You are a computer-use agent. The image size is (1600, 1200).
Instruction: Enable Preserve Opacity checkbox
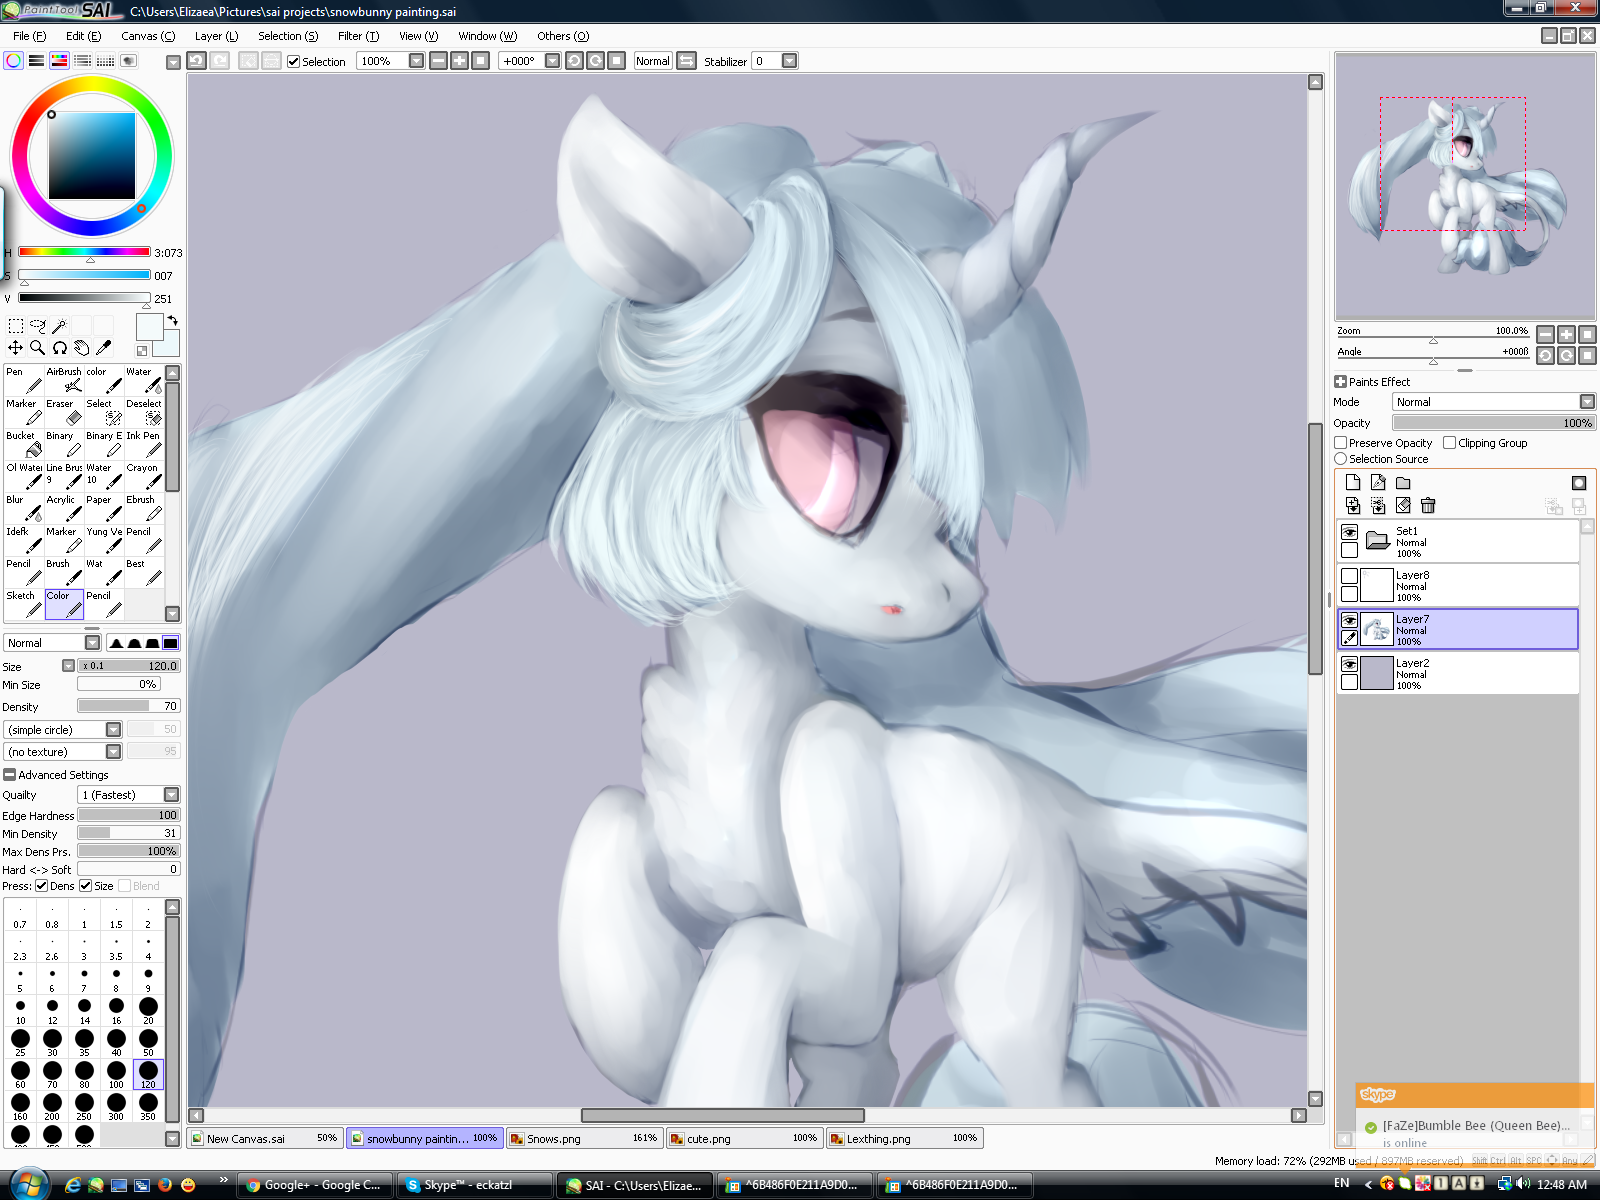(1341, 443)
